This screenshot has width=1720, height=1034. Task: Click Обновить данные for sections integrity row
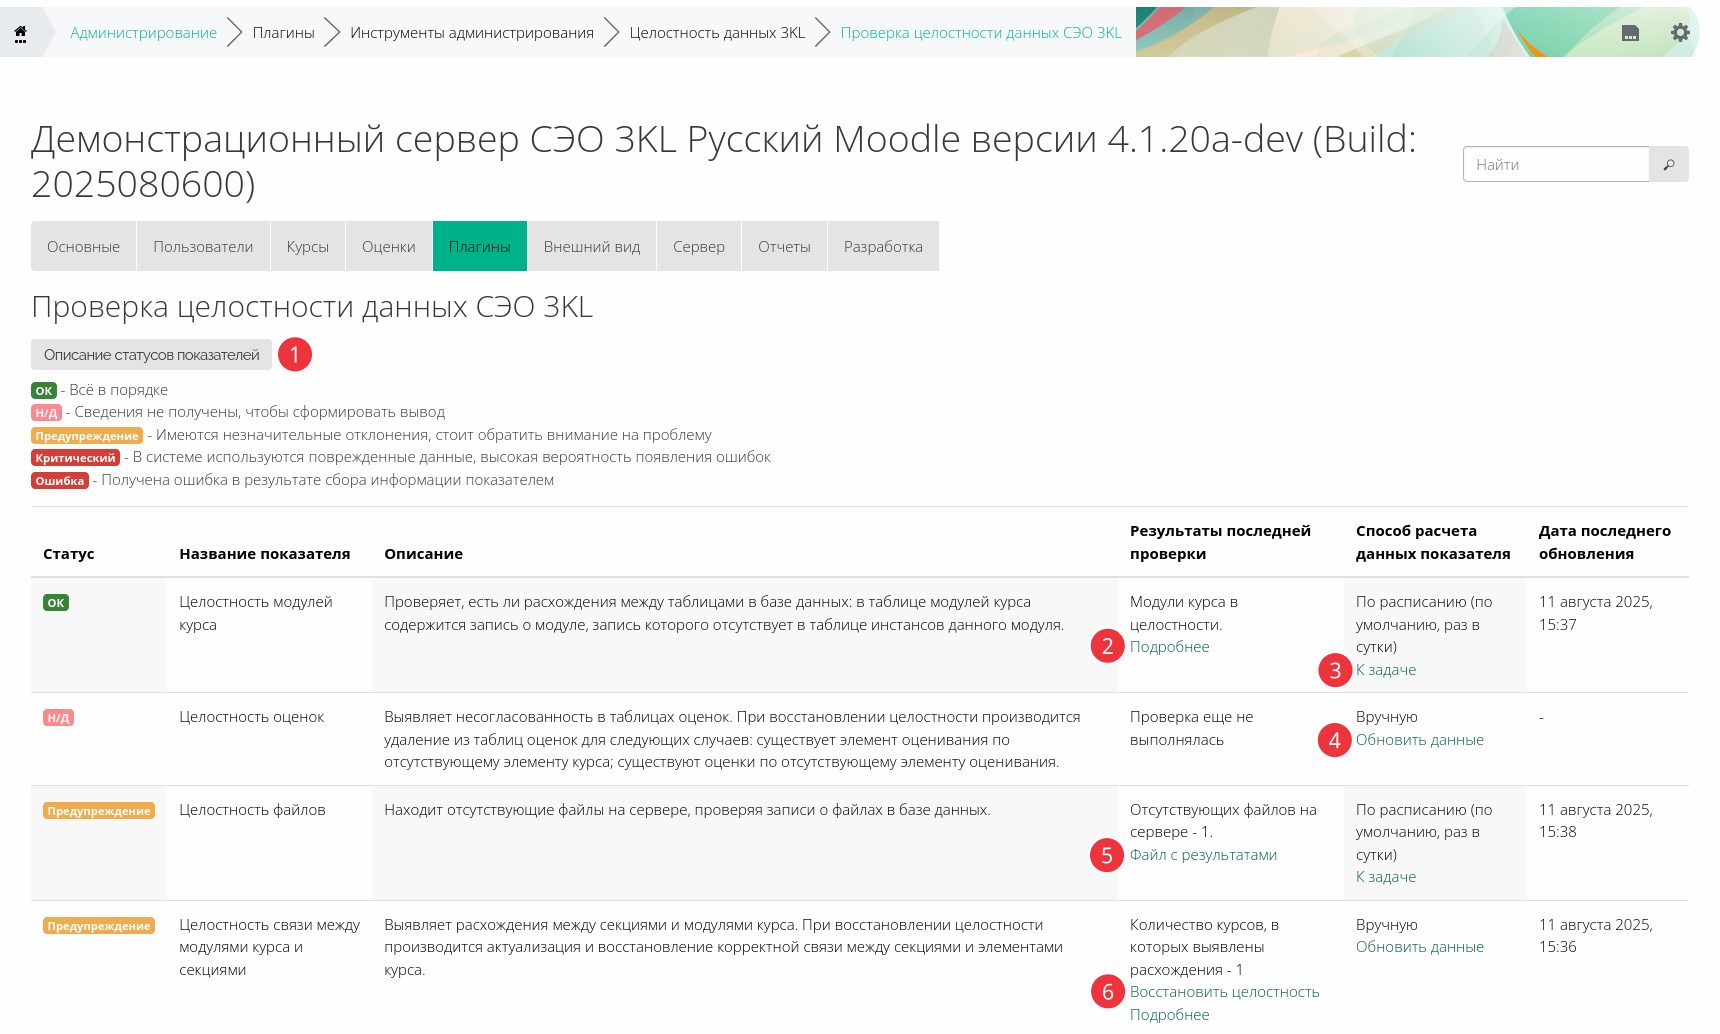pyautogui.click(x=1419, y=947)
